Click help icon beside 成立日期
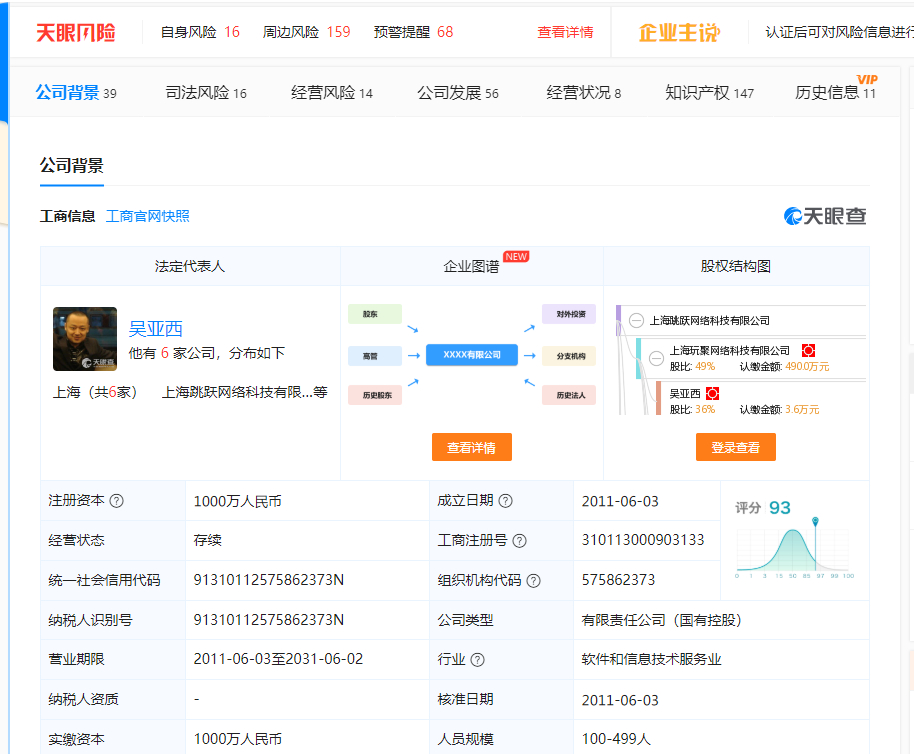 click(x=506, y=501)
